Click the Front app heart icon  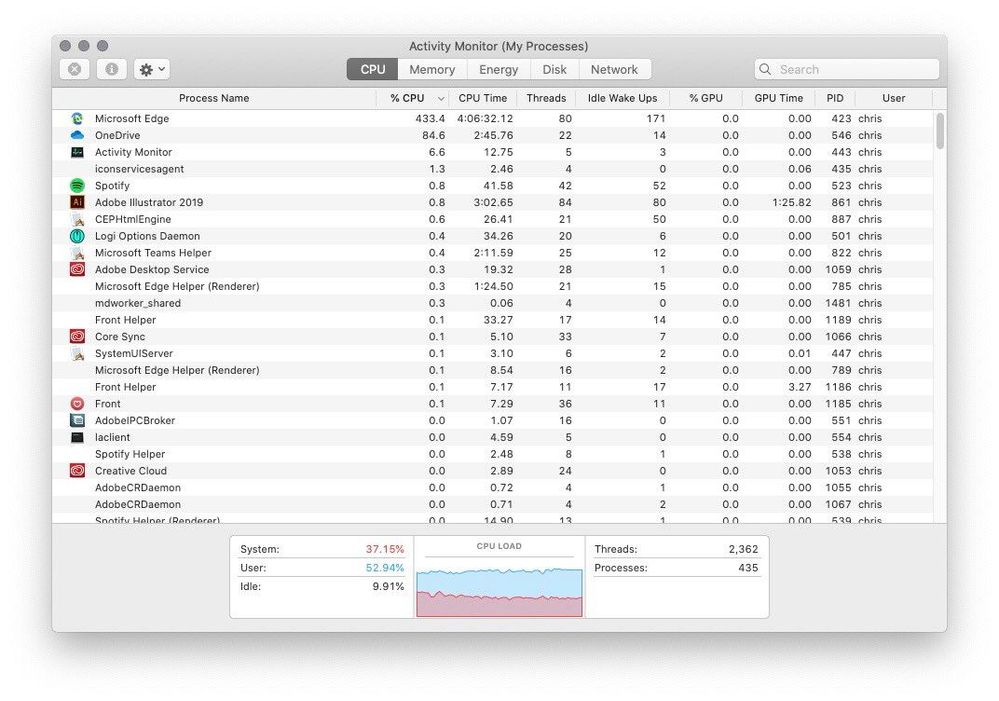[x=77, y=403]
